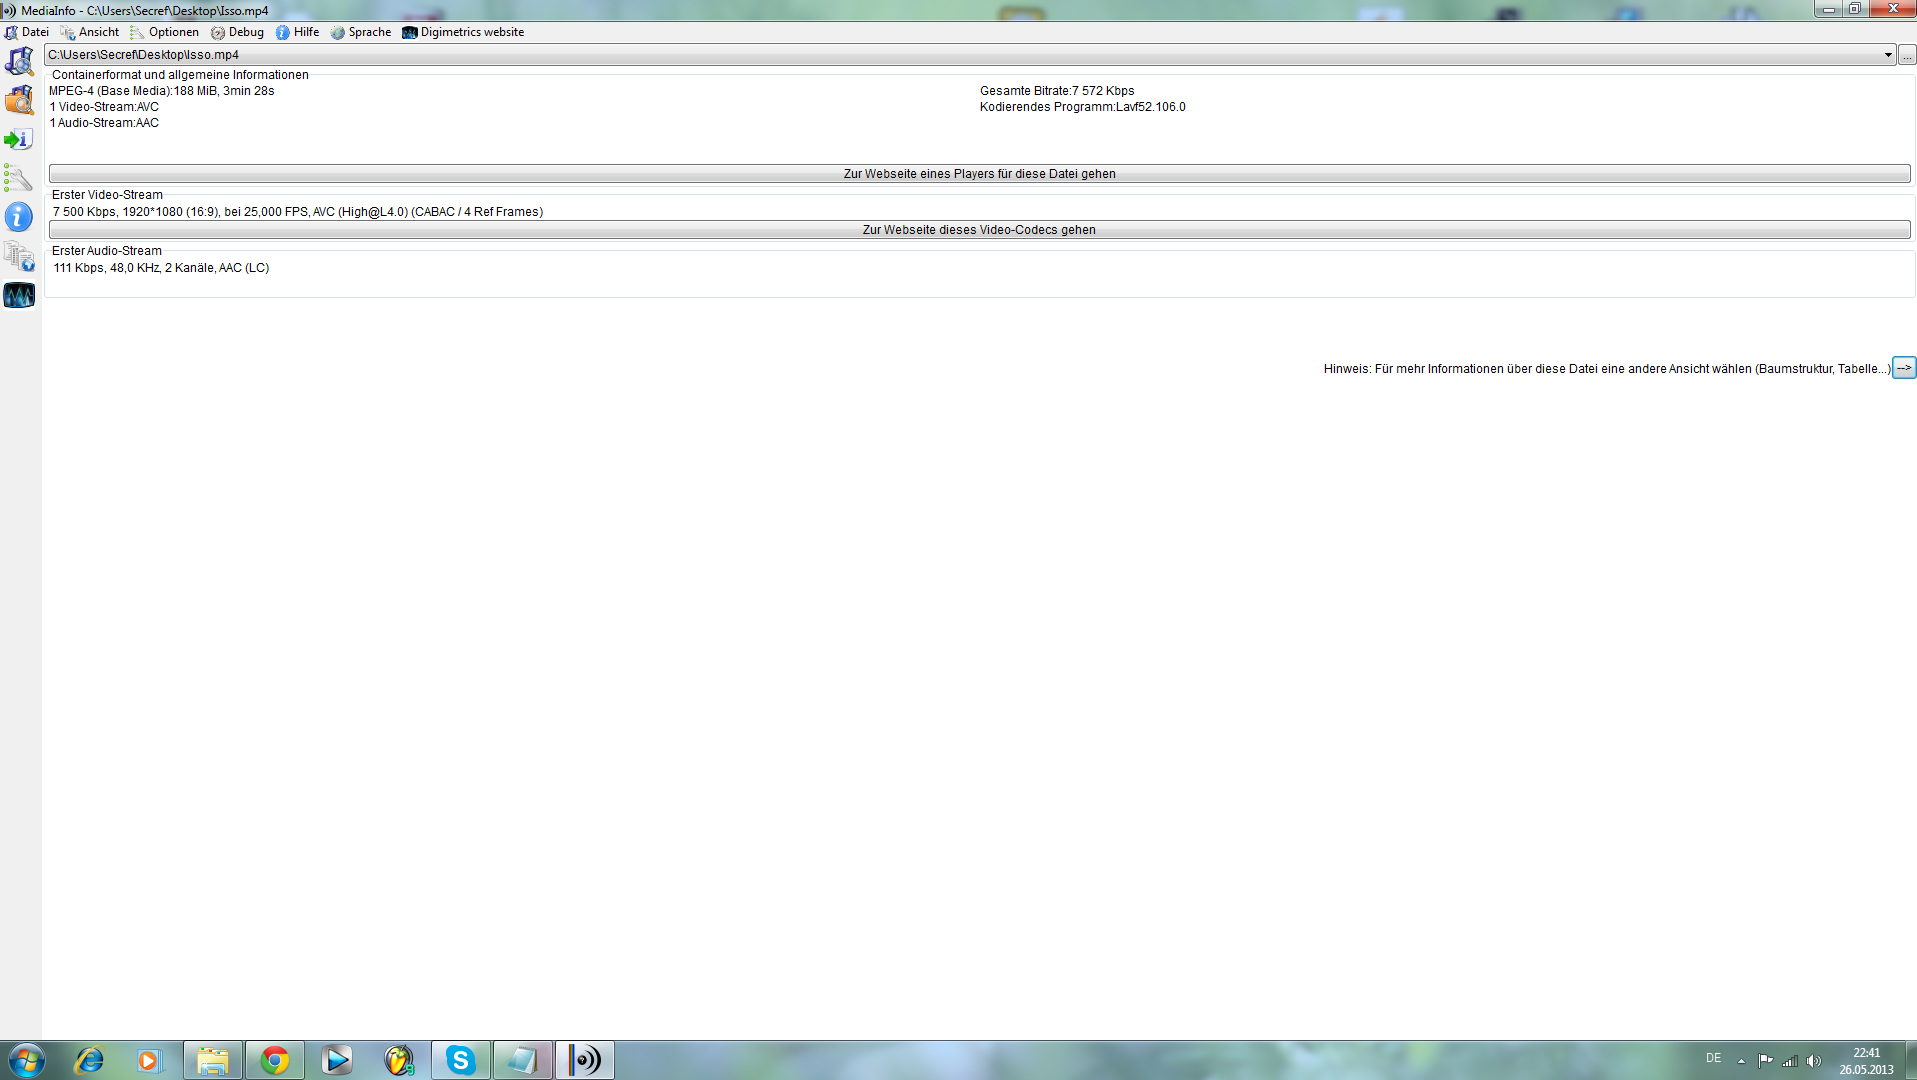Open the Datei menu

pyautogui.click(x=27, y=32)
